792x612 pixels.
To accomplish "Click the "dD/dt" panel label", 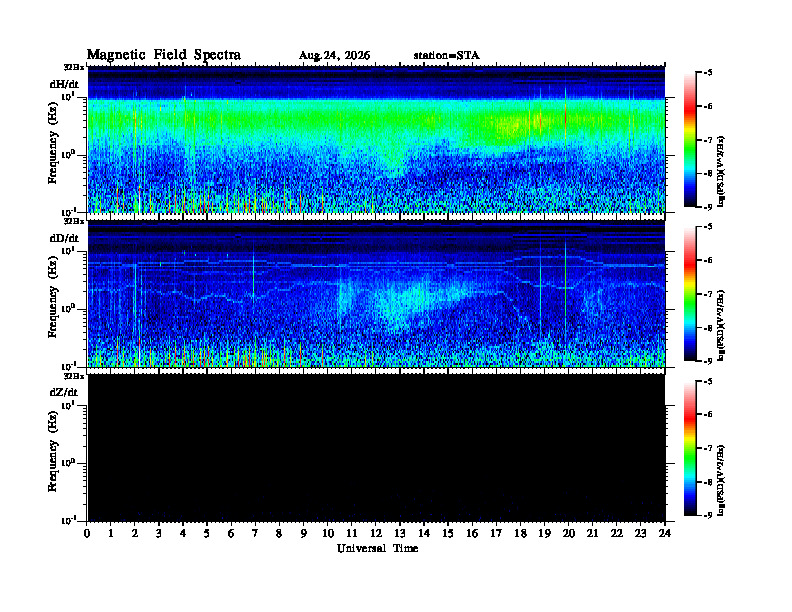I will click(x=64, y=238).
